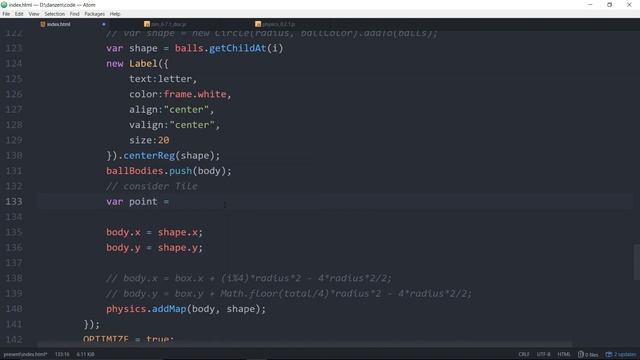Image resolution: width=640 pixels, height=360 pixels.
Task: Click on frame.white in line 126
Action: [195, 94]
